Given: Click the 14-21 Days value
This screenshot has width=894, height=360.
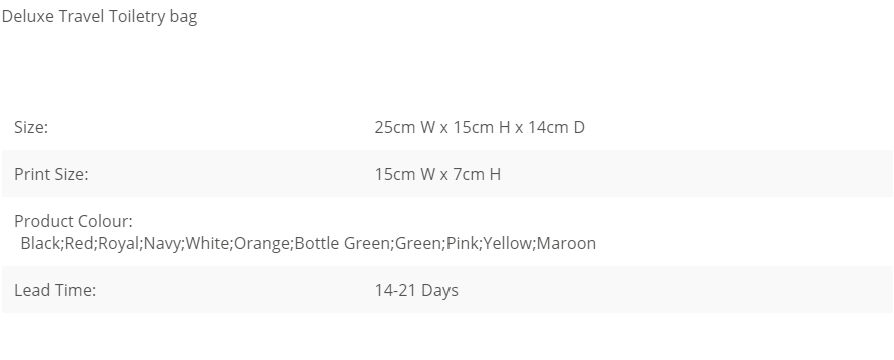Looking at the screenshot, I should (x=416, y=290).
